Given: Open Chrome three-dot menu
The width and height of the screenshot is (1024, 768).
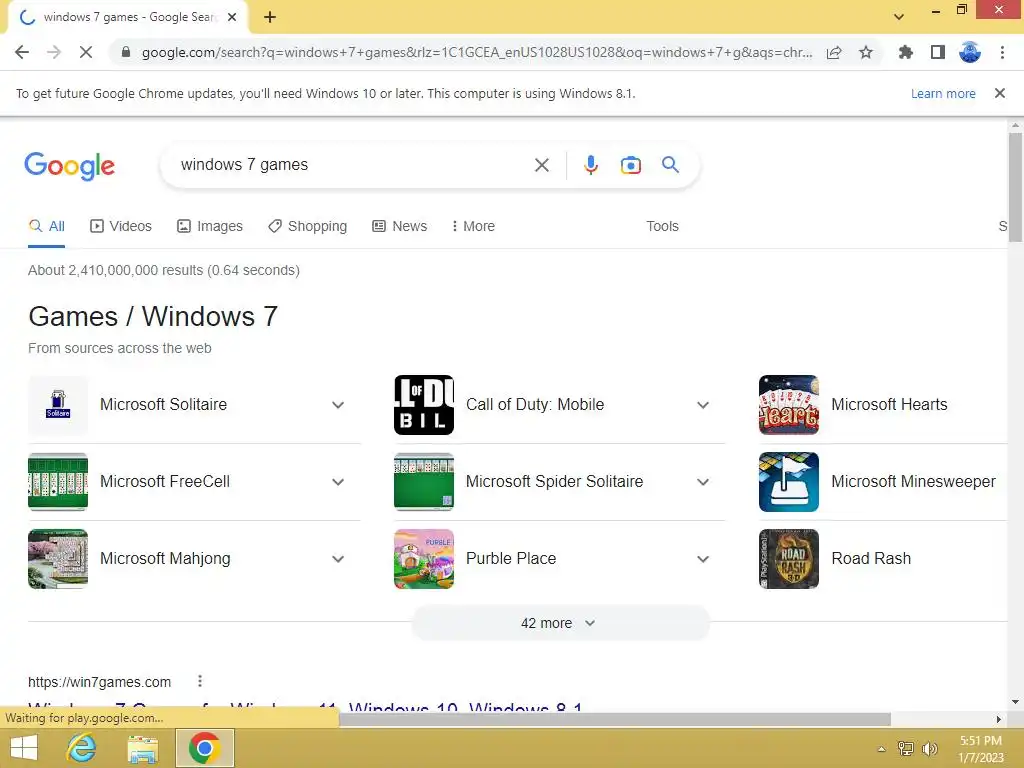Looking at the screenshot, I should [1002, 52].
